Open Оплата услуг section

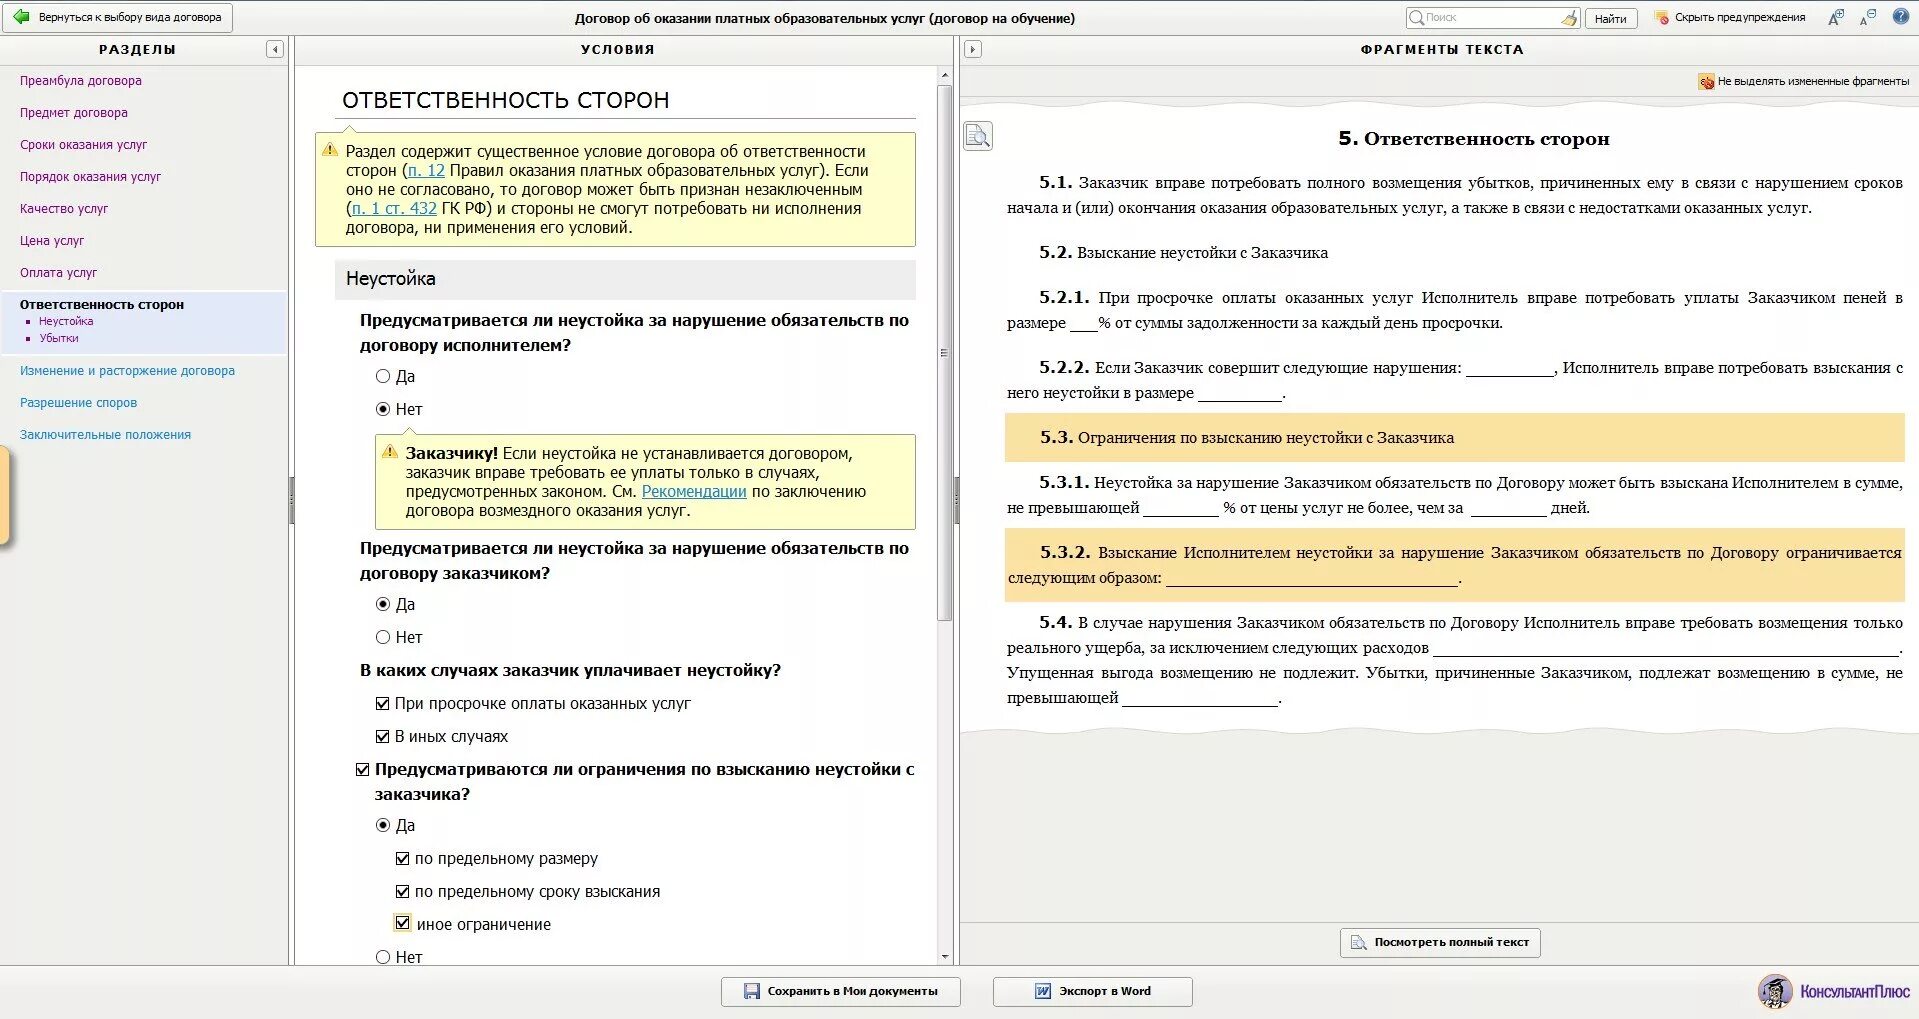58,273
